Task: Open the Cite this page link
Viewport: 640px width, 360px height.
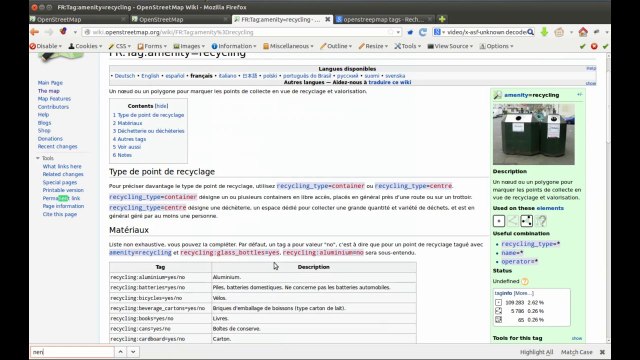Action: [60, 214]
